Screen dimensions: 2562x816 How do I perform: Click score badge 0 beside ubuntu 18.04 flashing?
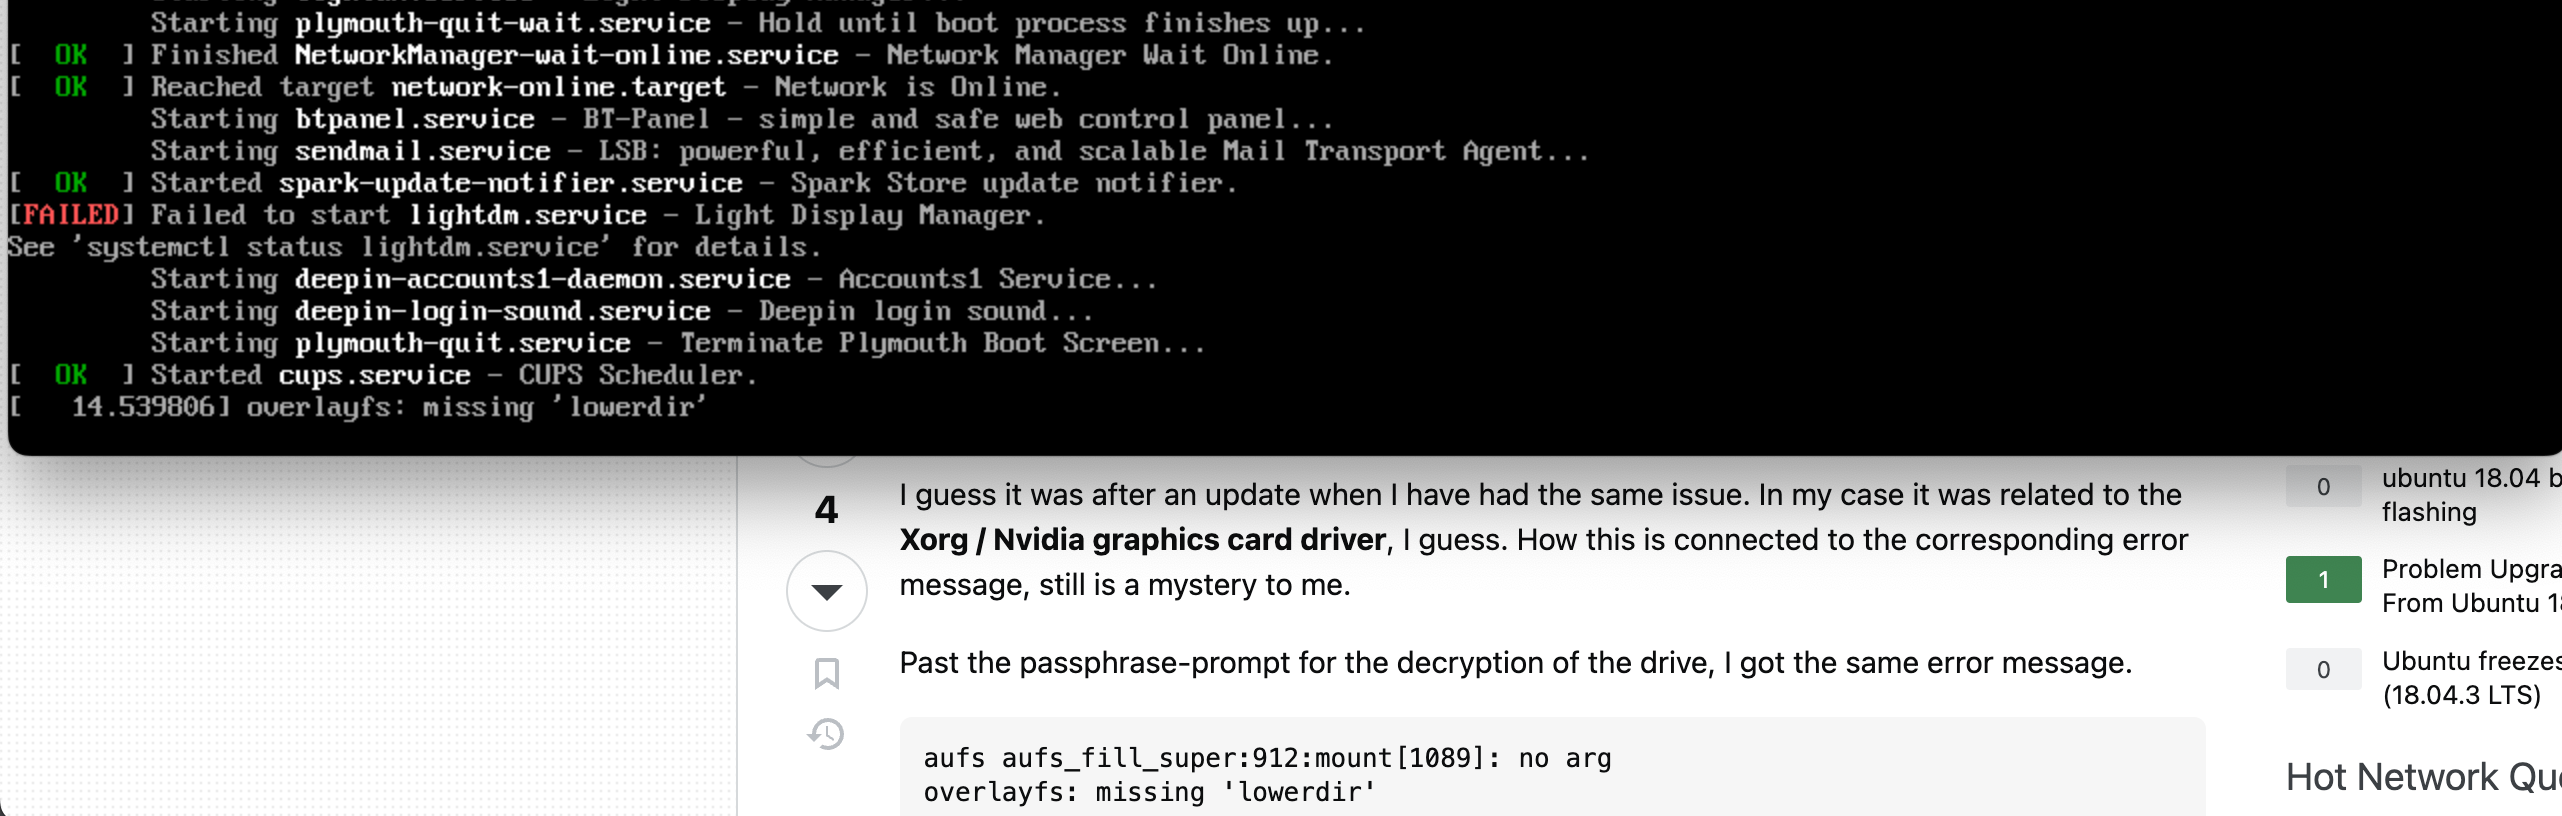coord(2323,487)
